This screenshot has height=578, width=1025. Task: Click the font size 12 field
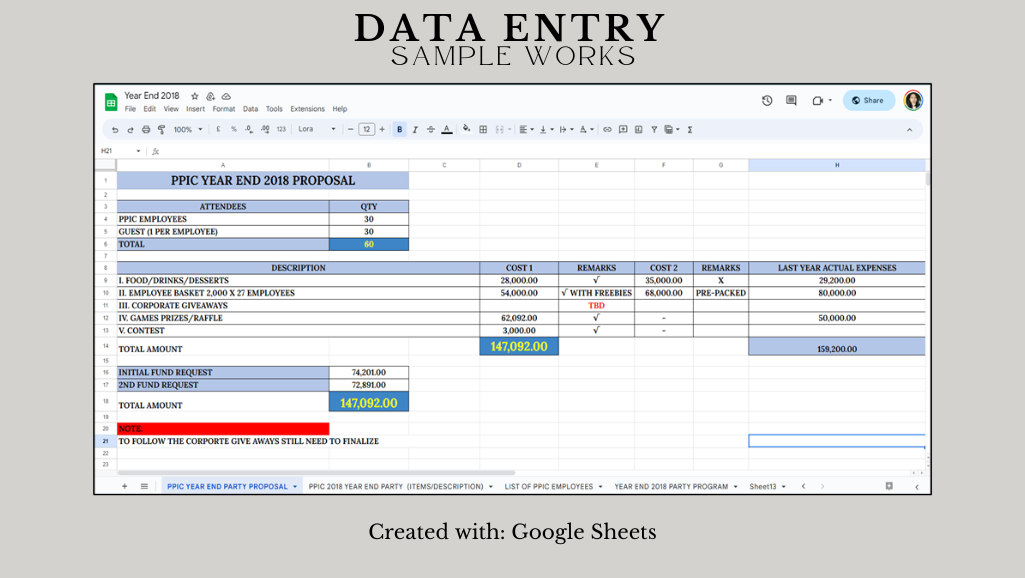tap(367, 129)
